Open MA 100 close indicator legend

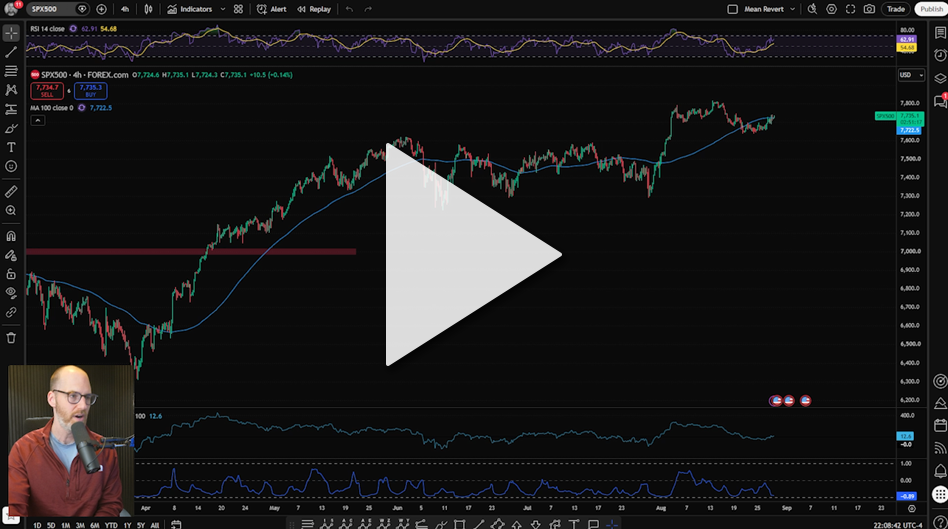51,108
